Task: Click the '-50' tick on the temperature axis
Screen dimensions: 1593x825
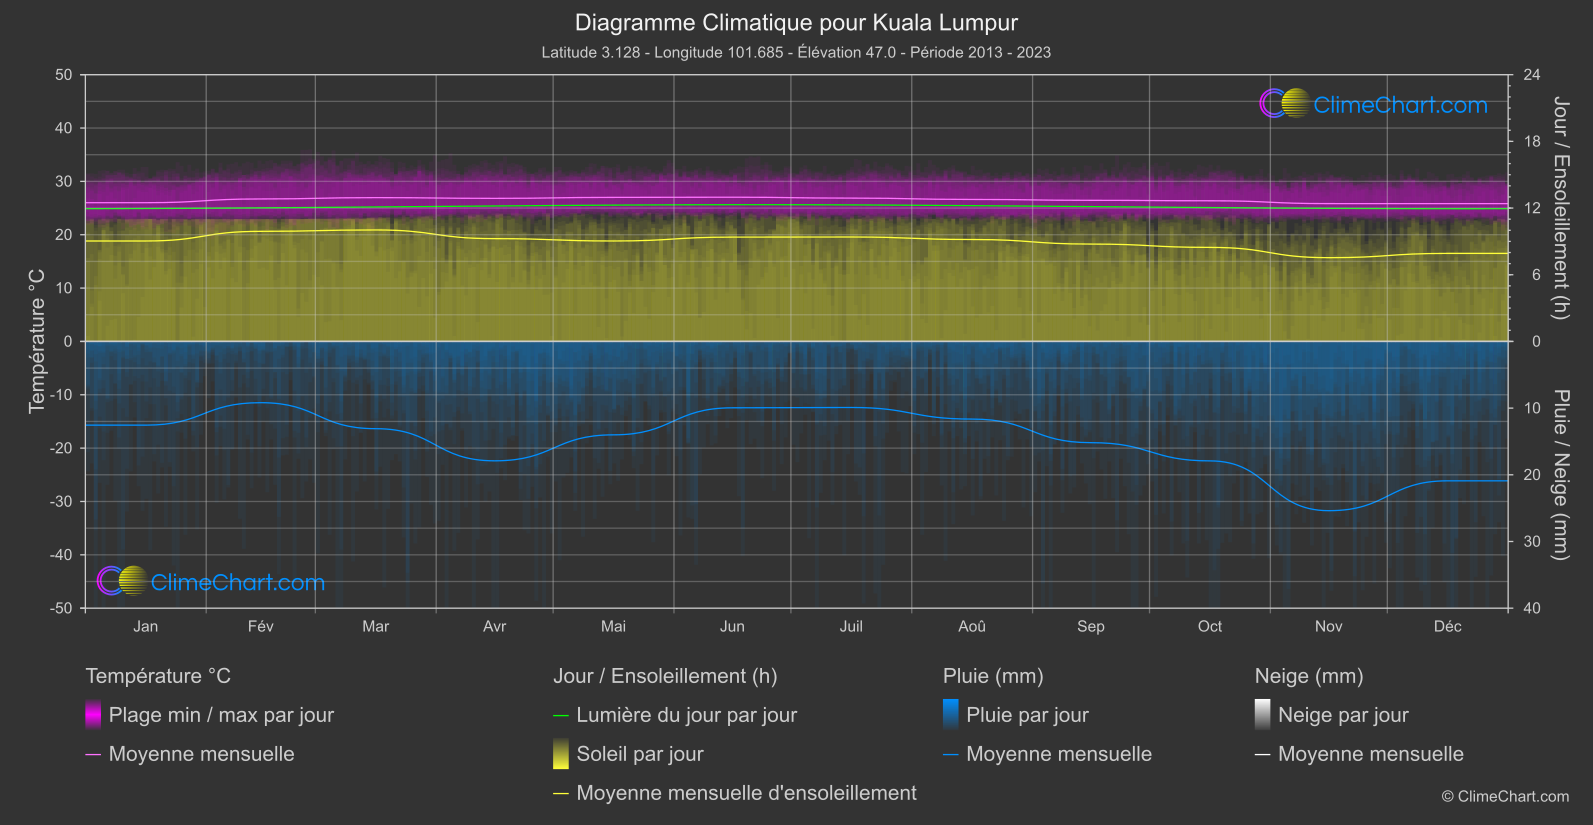Action: 61,608
